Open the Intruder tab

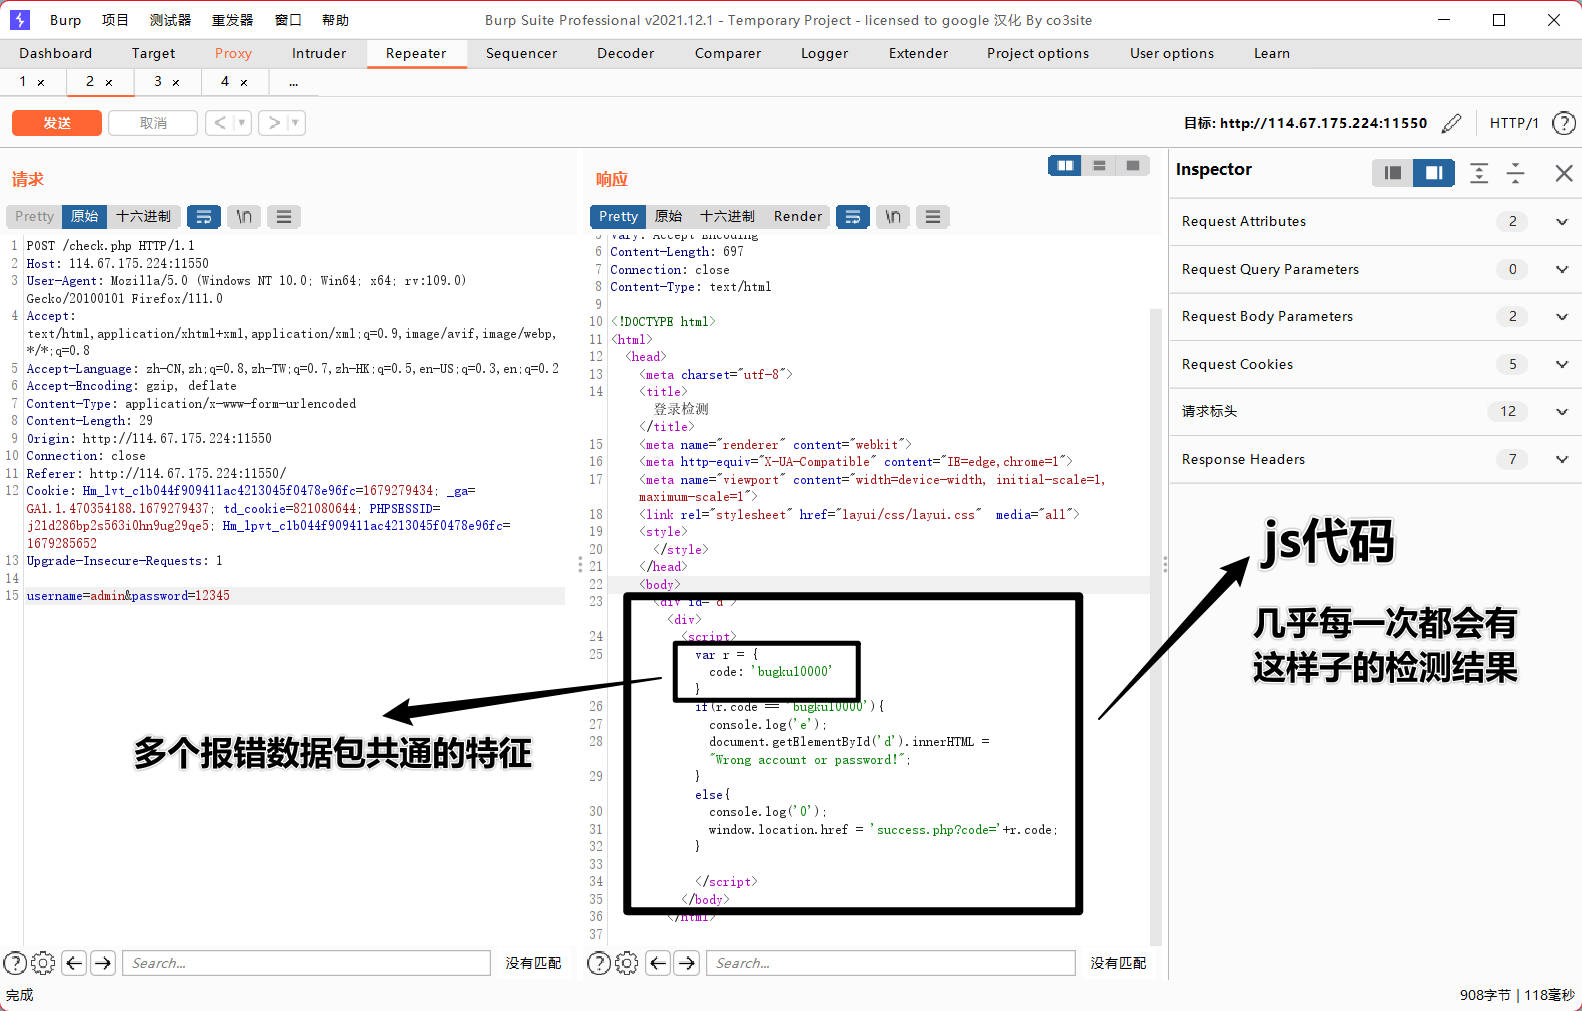click(319, 53)
